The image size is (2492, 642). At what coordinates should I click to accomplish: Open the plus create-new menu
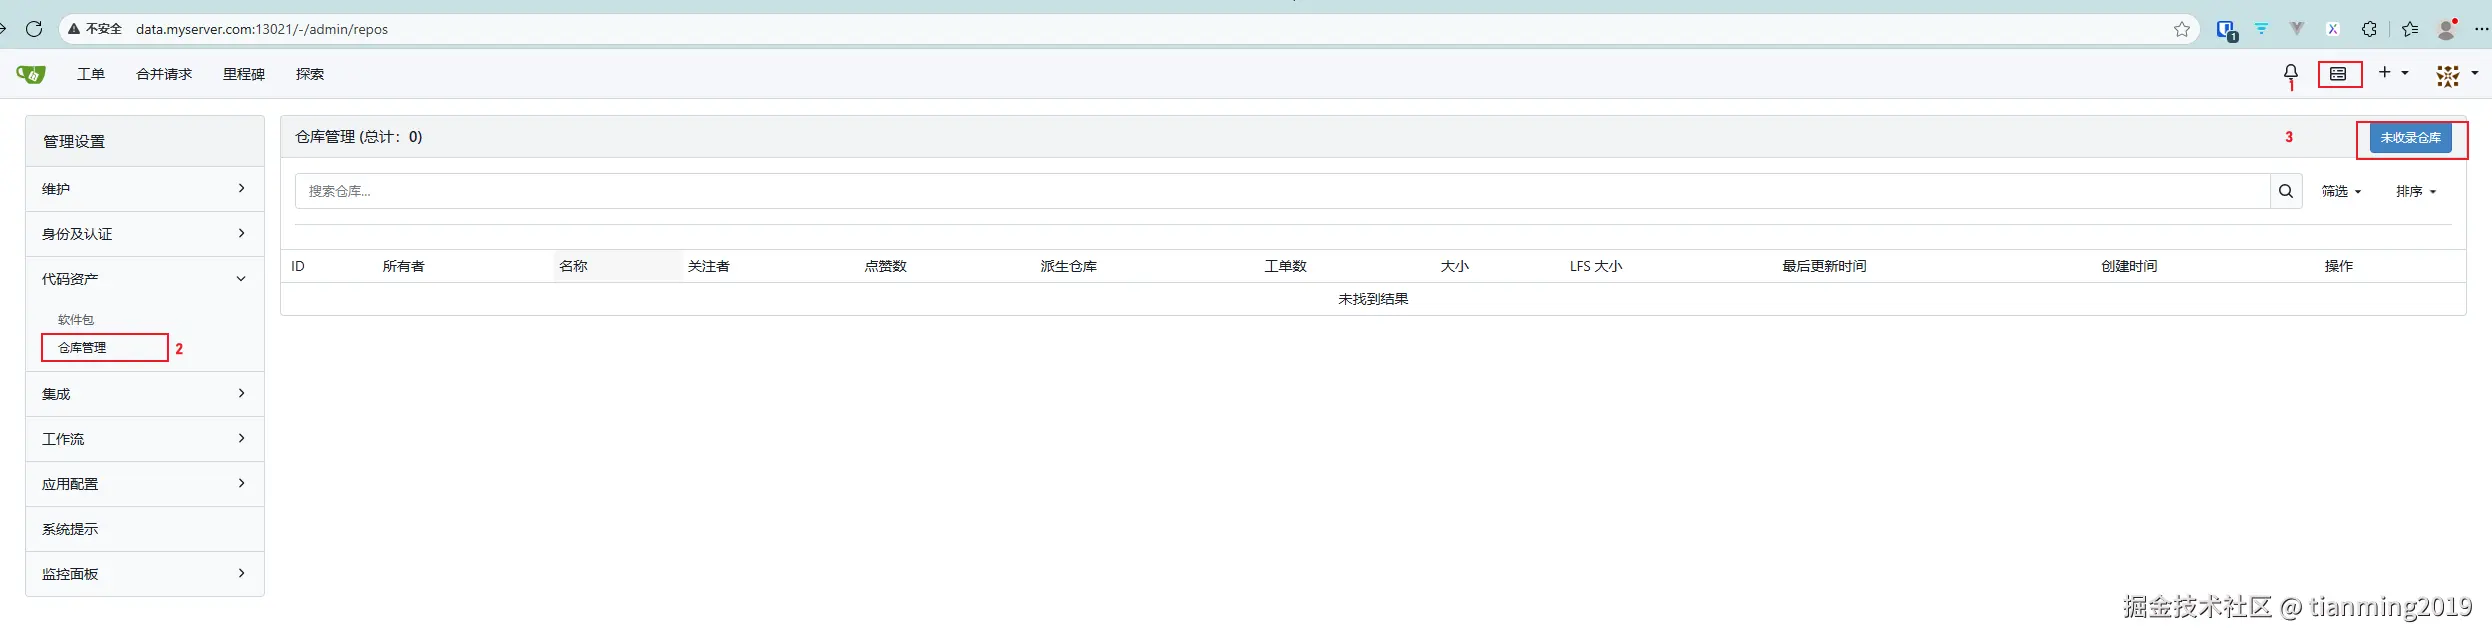click(x=2393, y=72)
